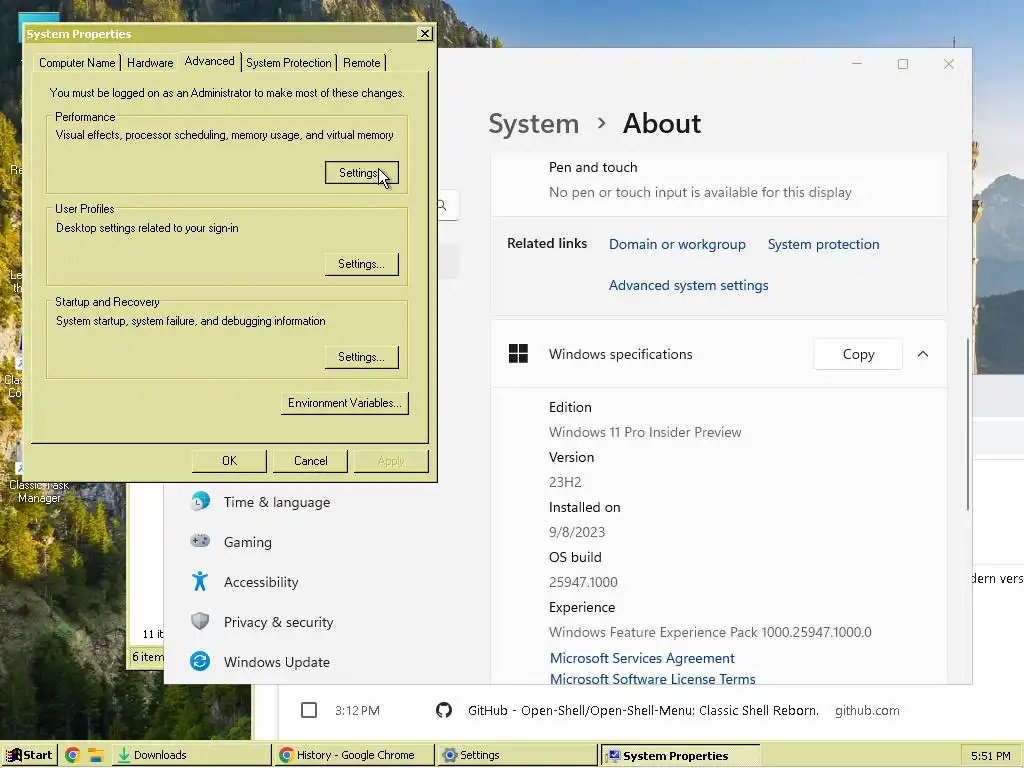1024x768 pixels.
Task: Cancel the System Properties dialog
Action: (310, 460)
